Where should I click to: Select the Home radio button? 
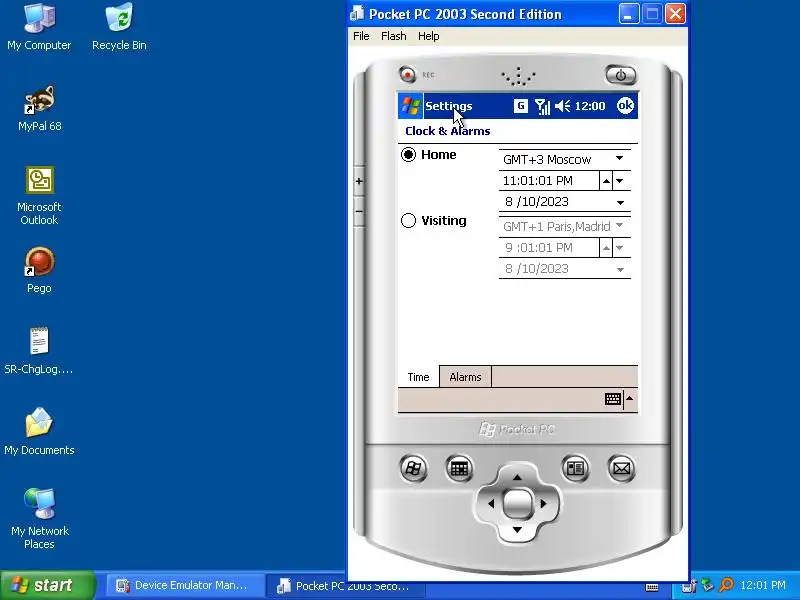pos(408,155)
